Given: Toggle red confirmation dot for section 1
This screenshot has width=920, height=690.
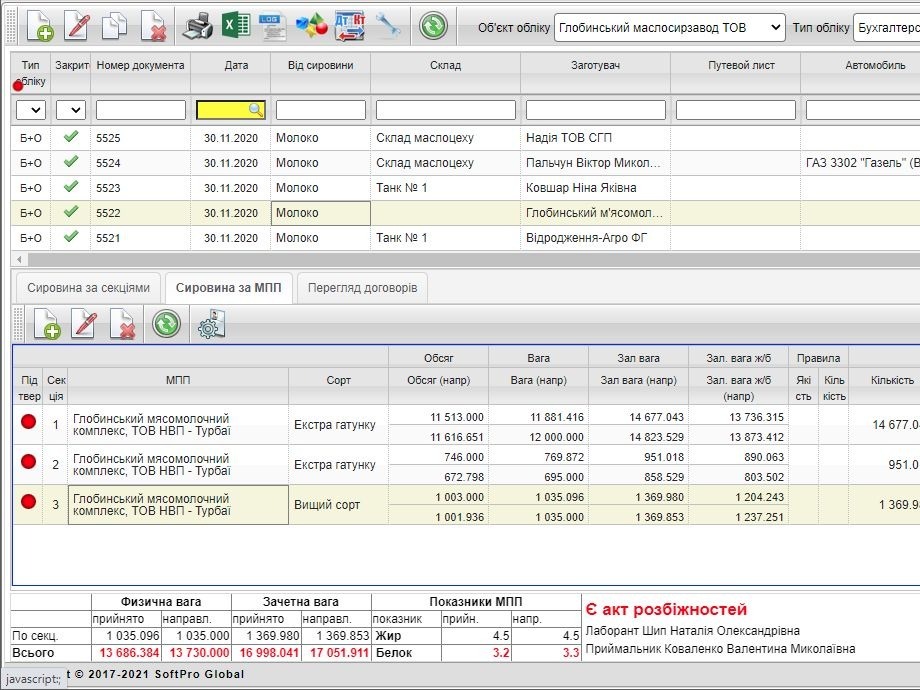Looking at the screenshot, I should 28,421.
